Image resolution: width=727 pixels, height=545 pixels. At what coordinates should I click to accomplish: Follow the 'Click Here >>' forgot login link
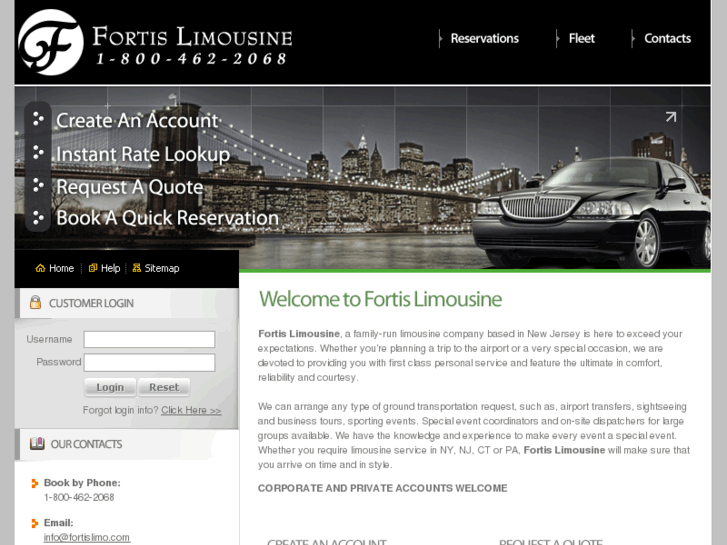[x=191, y=410]
